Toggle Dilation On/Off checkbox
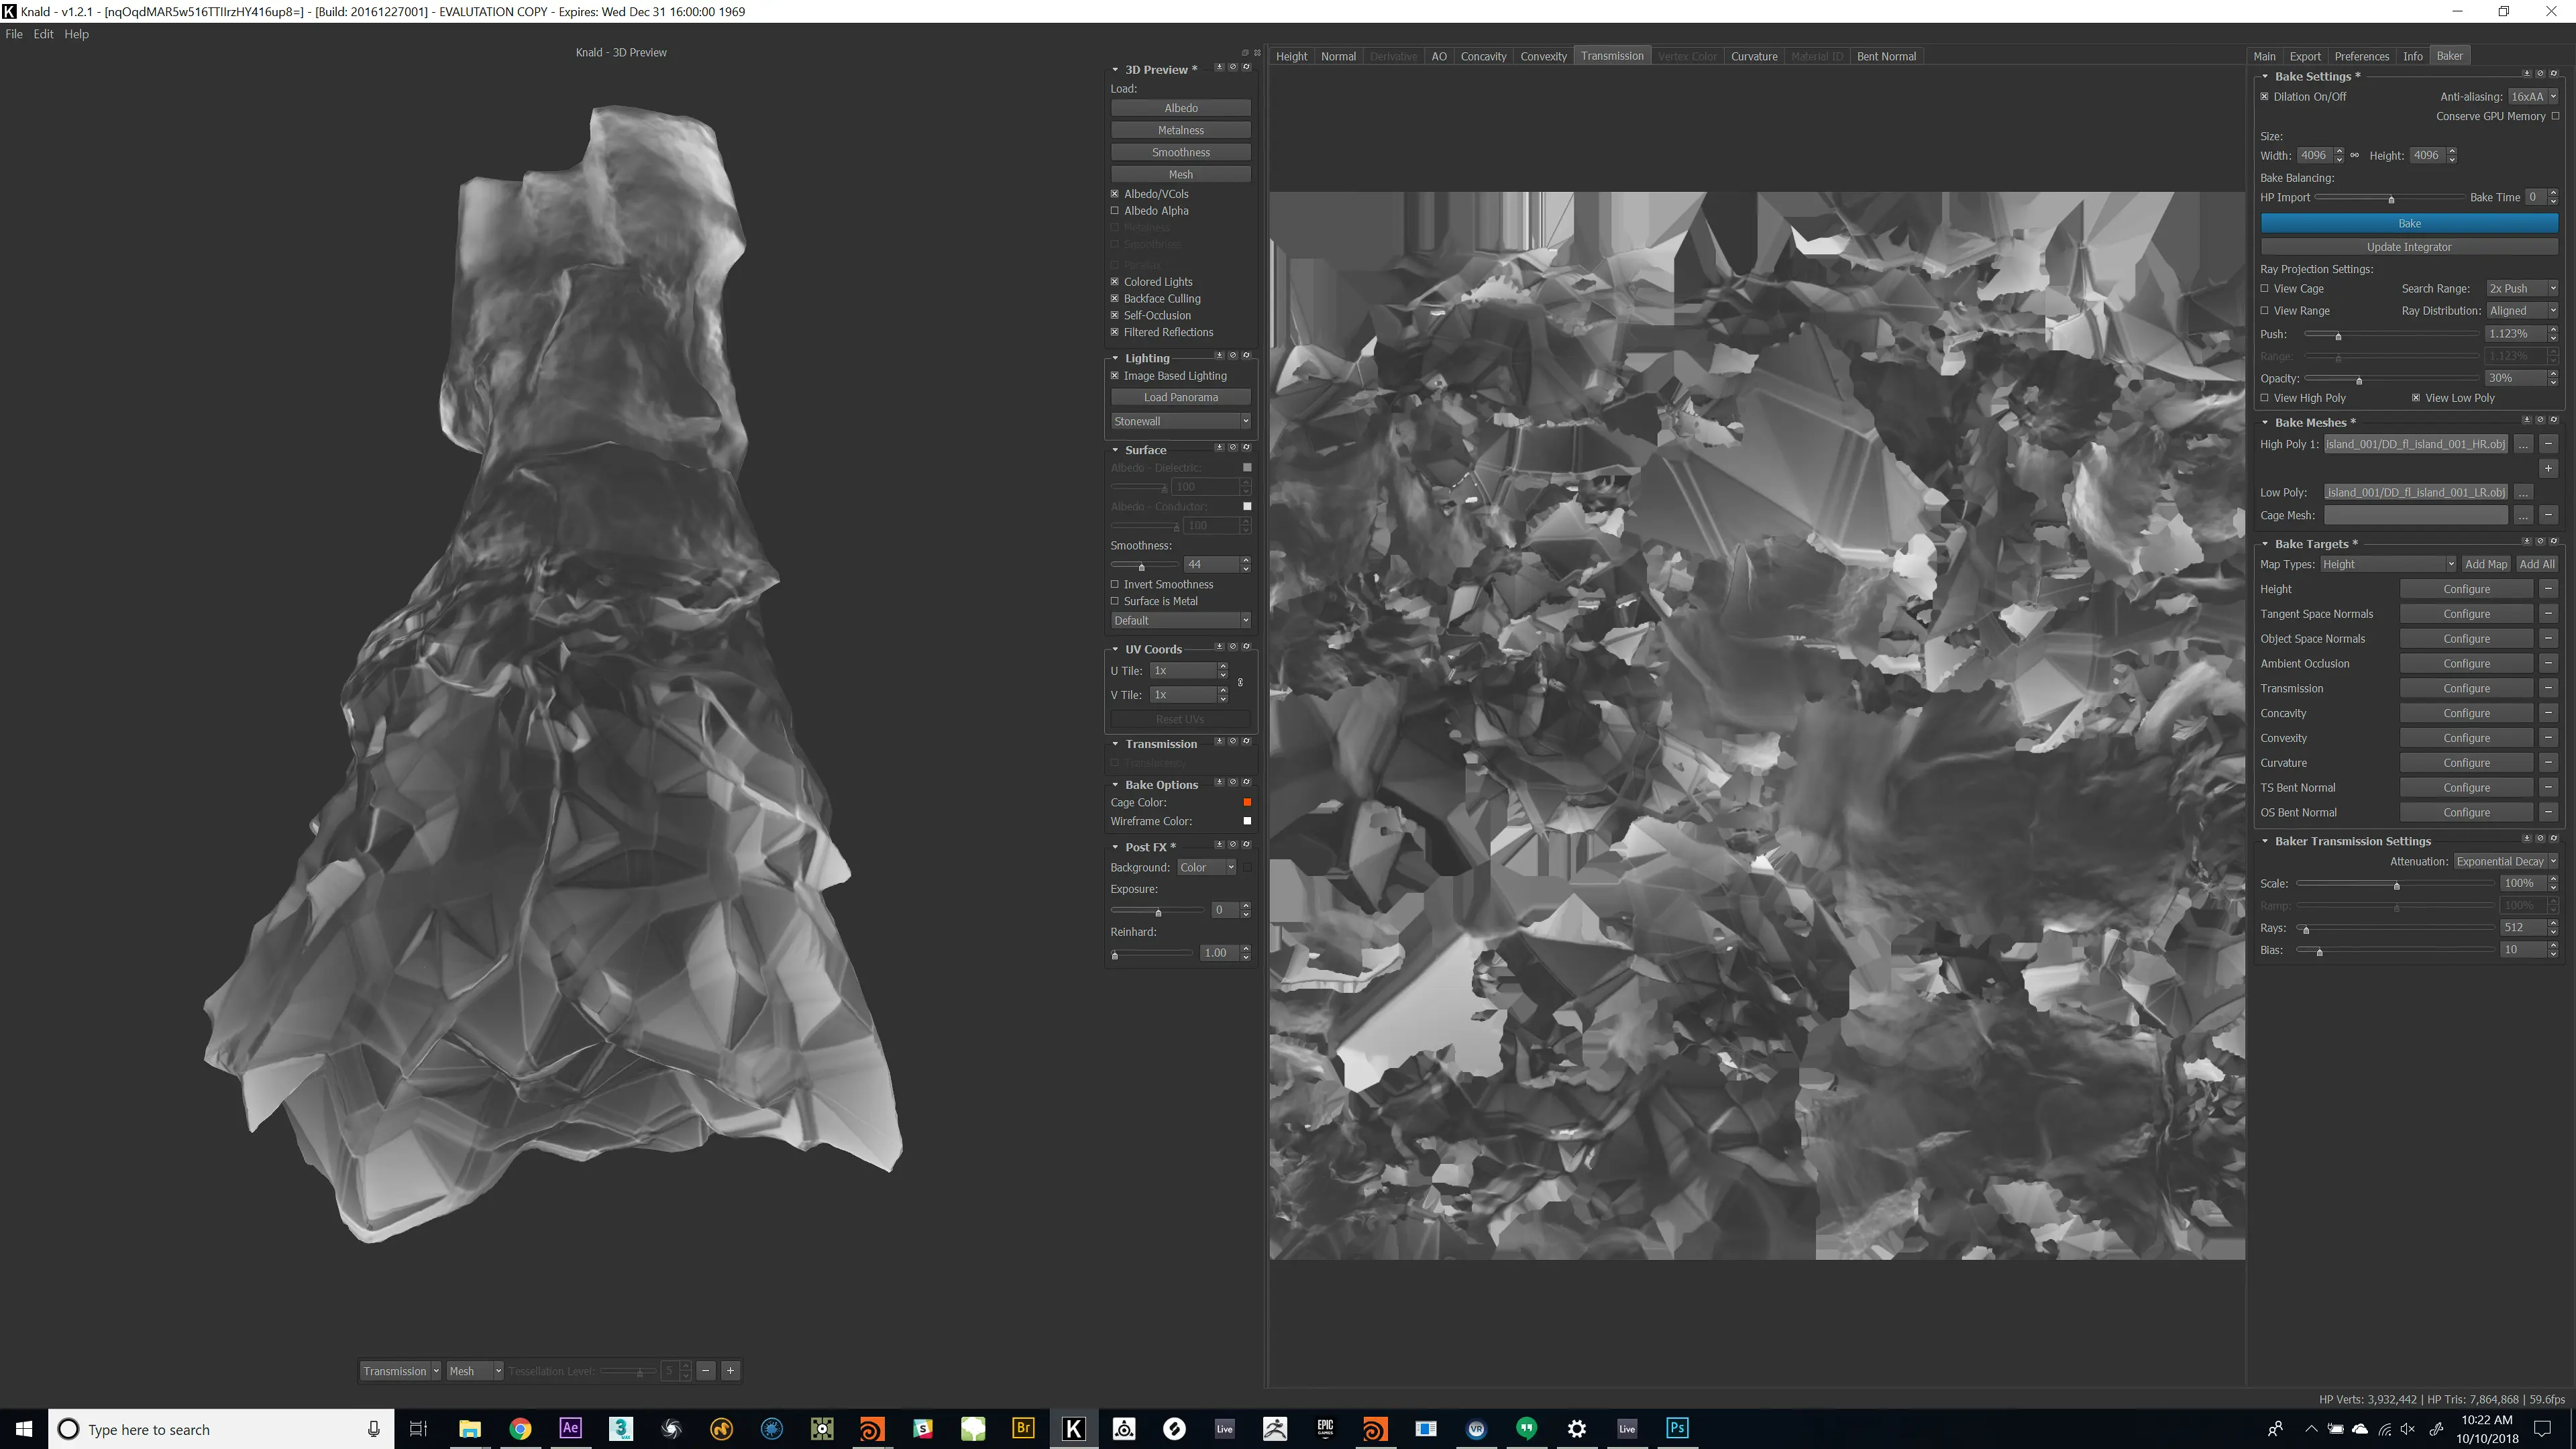 coord(2265,97)
